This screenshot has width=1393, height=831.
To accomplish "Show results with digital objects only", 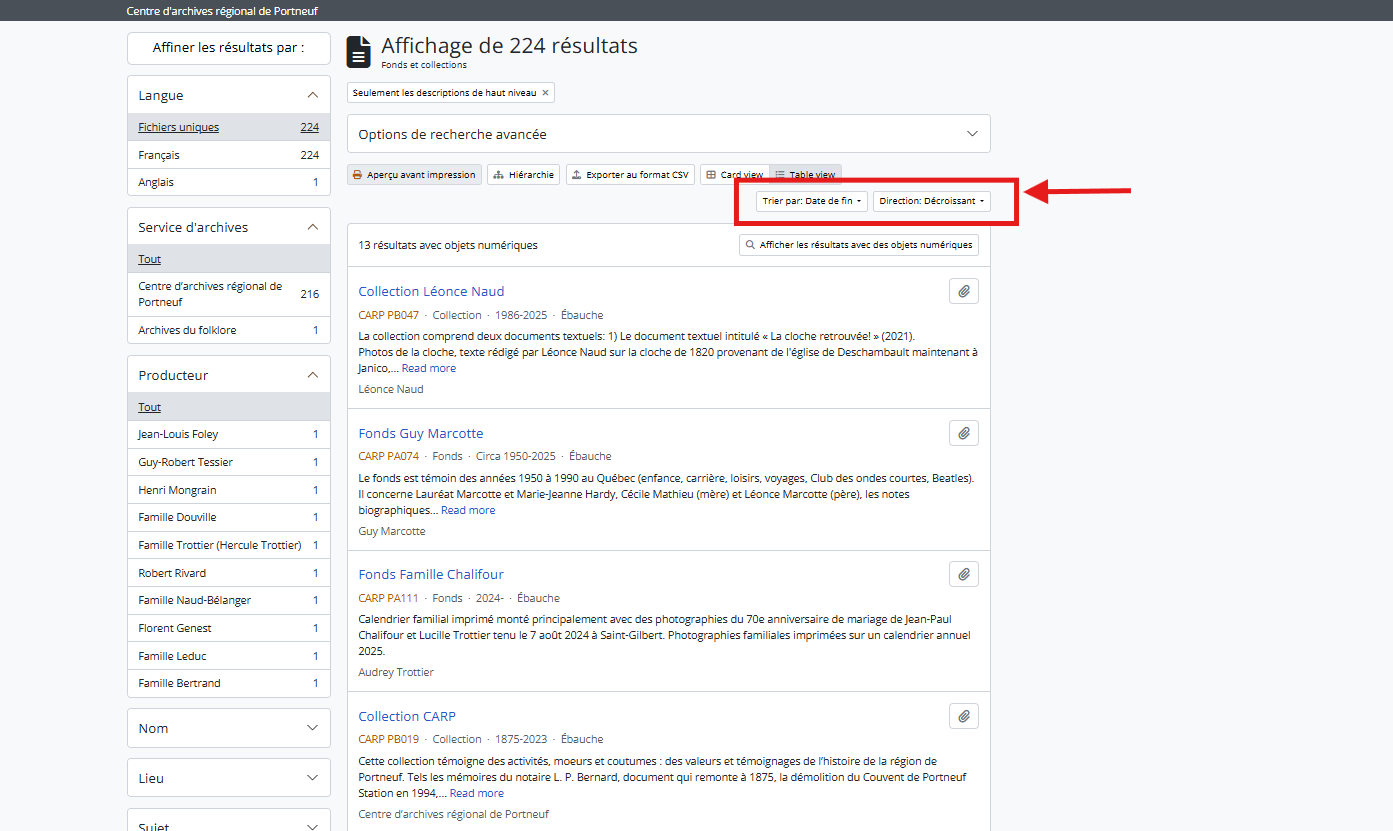I will click(858, 245).
